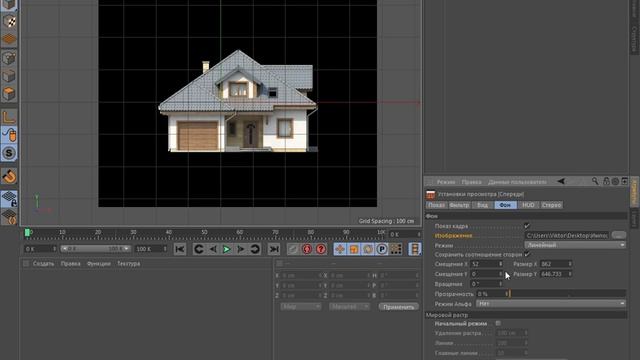Viewport: 640px width, 360px height.
Task: Click the target icon beside the padlock
Action: point(615,181)
